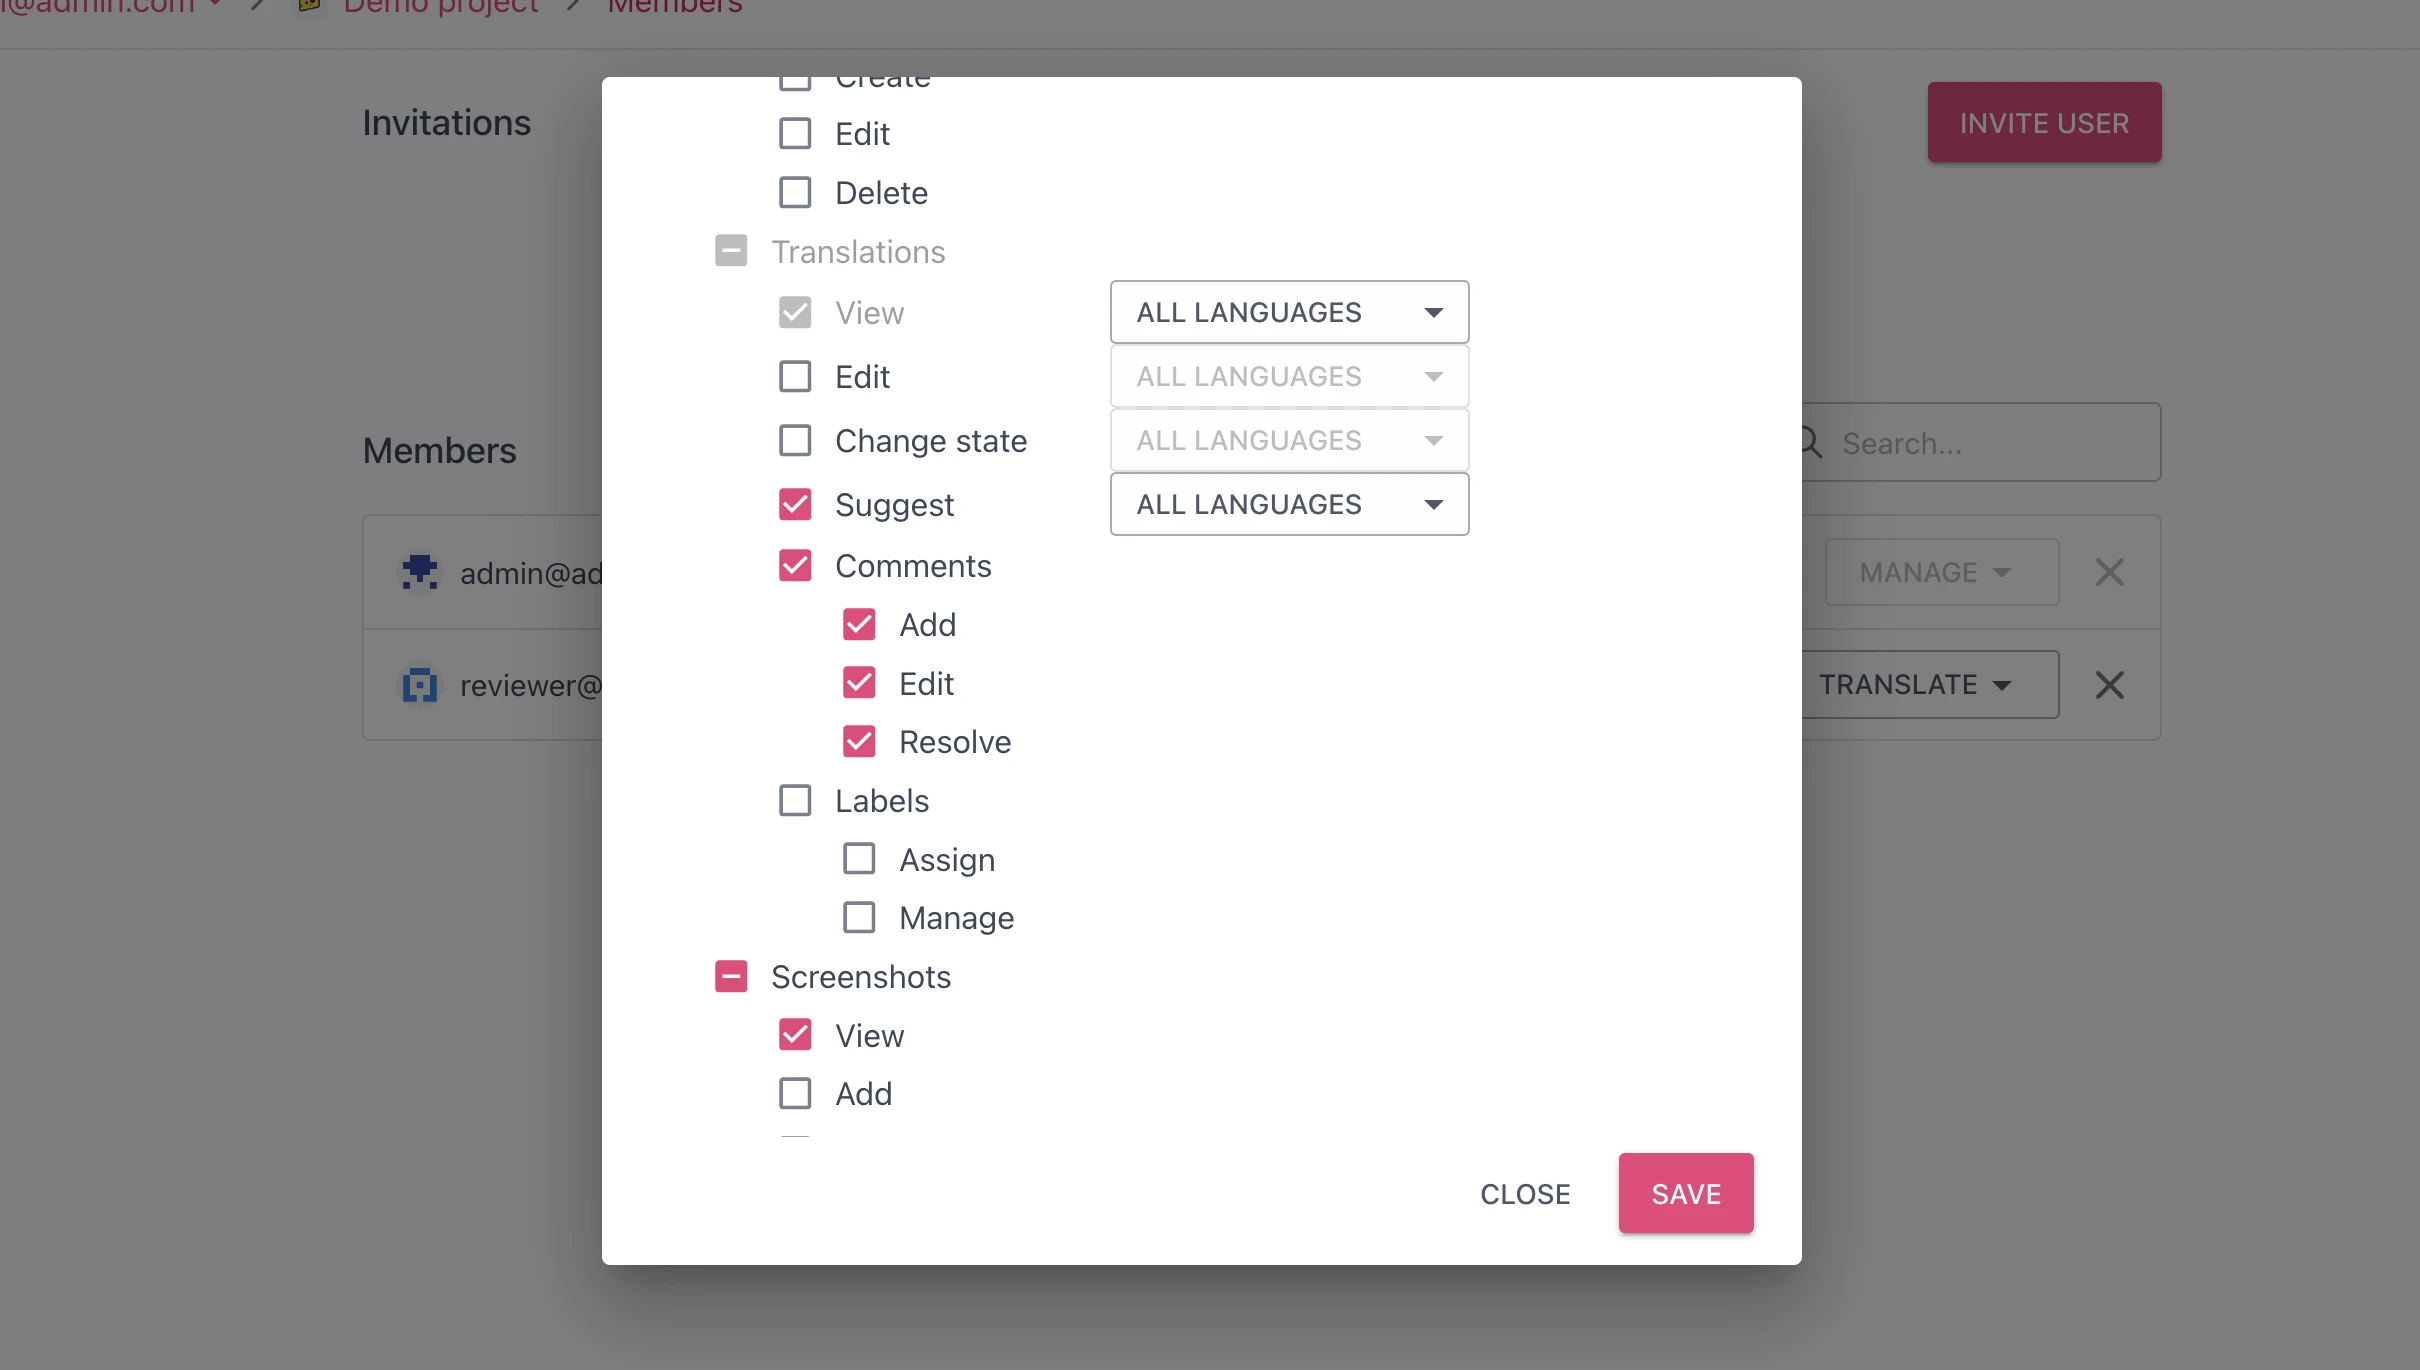This screenshot has width=2420, height=1370.
Task: Click the SAVE button
Action: pyautogui.click(x=1685, y=1193)
